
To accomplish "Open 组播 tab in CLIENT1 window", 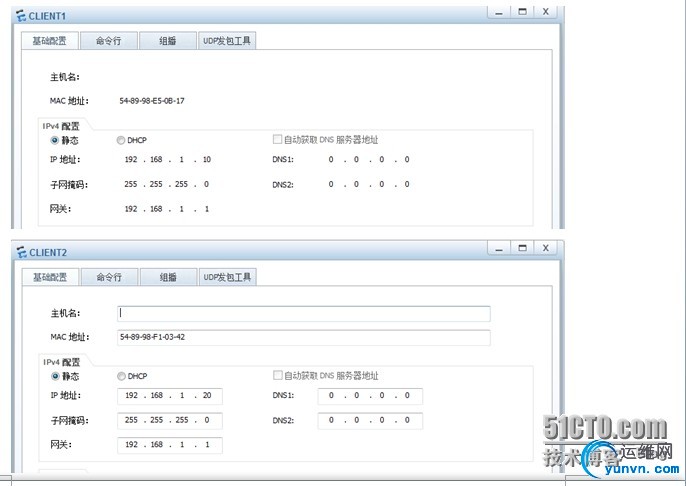I will pyautogui.click(x=168, y=41).
